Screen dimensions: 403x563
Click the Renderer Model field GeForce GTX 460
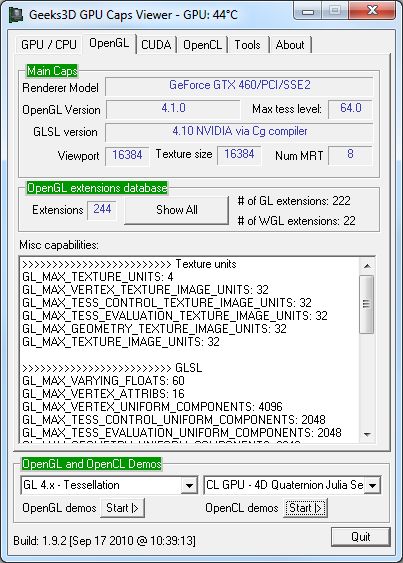(239, 86)
